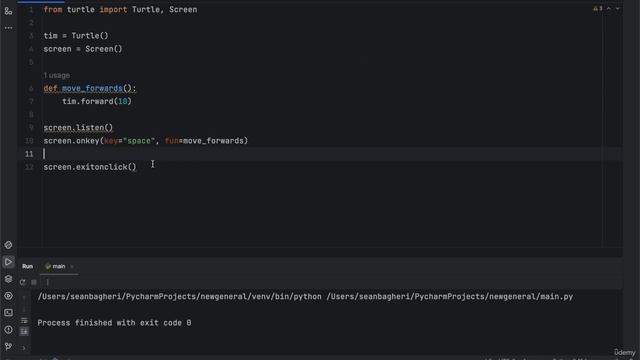The width and height of the screenshot is (640, 360).
Task: Open the Structure tool window icon
Action: point(8,11)
